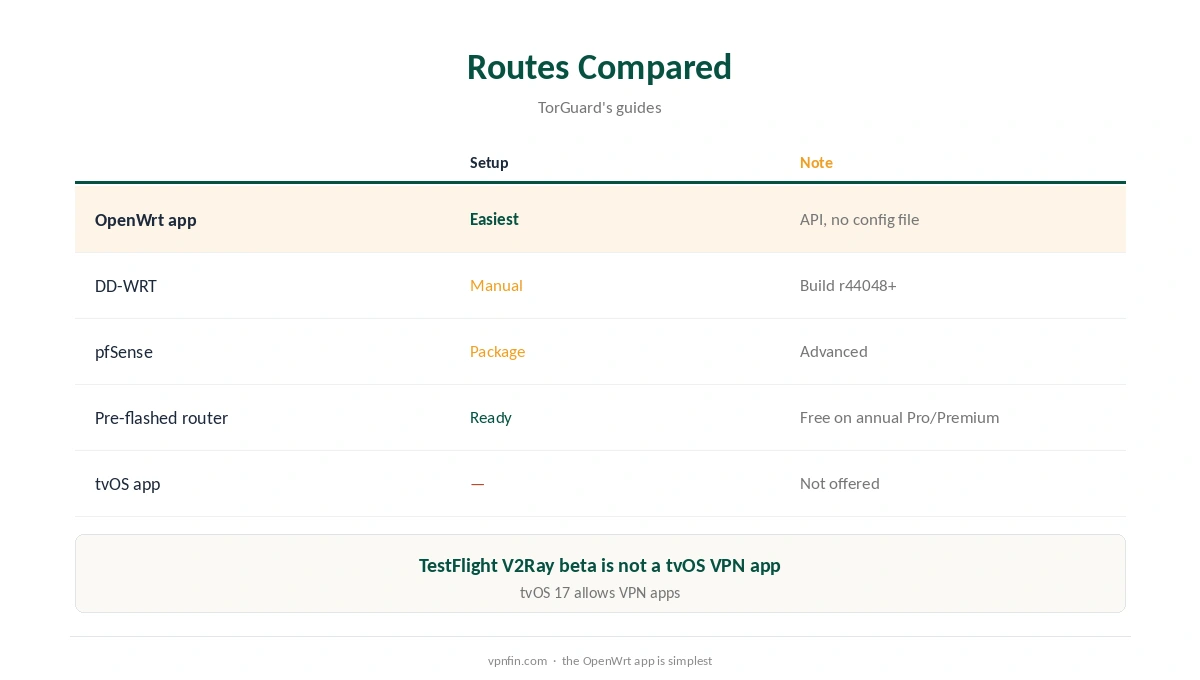This screenshot has height=680, width=1200.
Task: Click the 'Build r44048+' note
Action: 848,285
